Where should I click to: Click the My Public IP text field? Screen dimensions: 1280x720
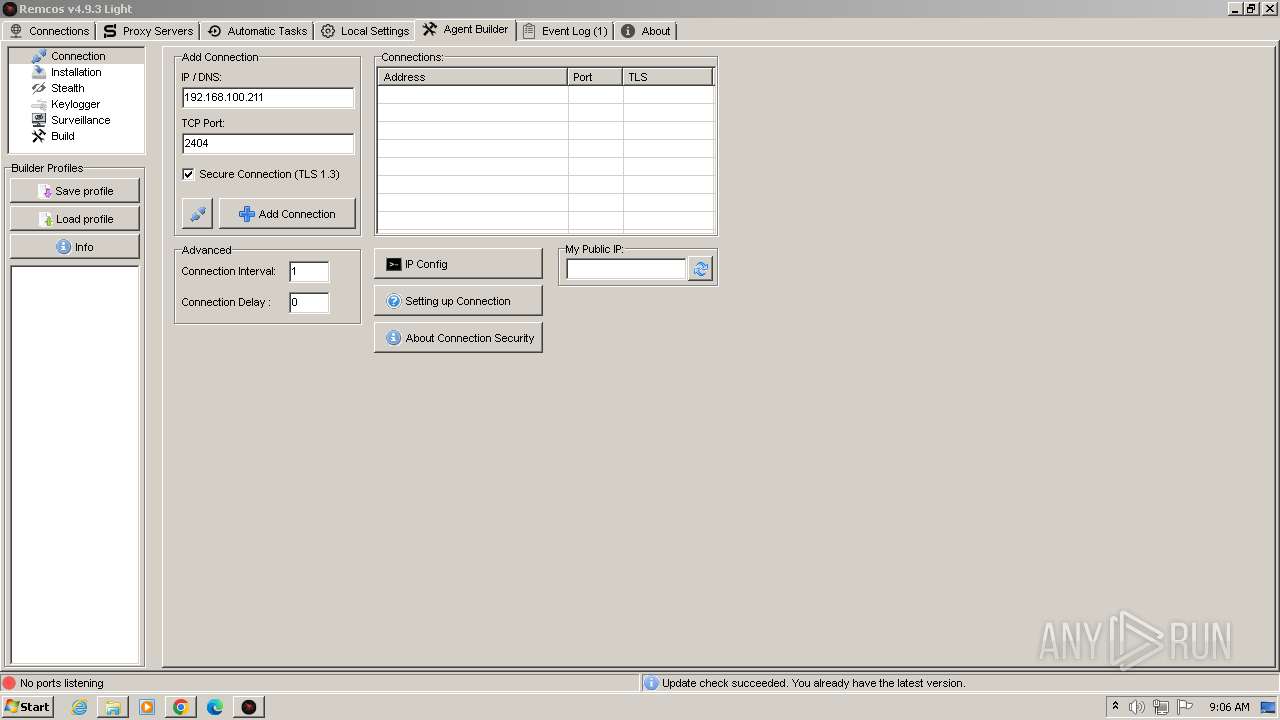[x=626, y=269]
